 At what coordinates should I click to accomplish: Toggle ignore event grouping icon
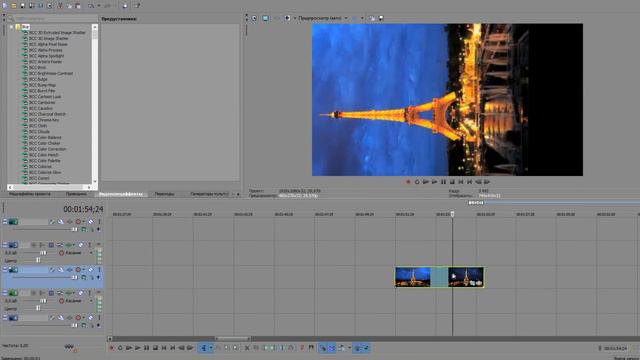(x=366, y=348)
